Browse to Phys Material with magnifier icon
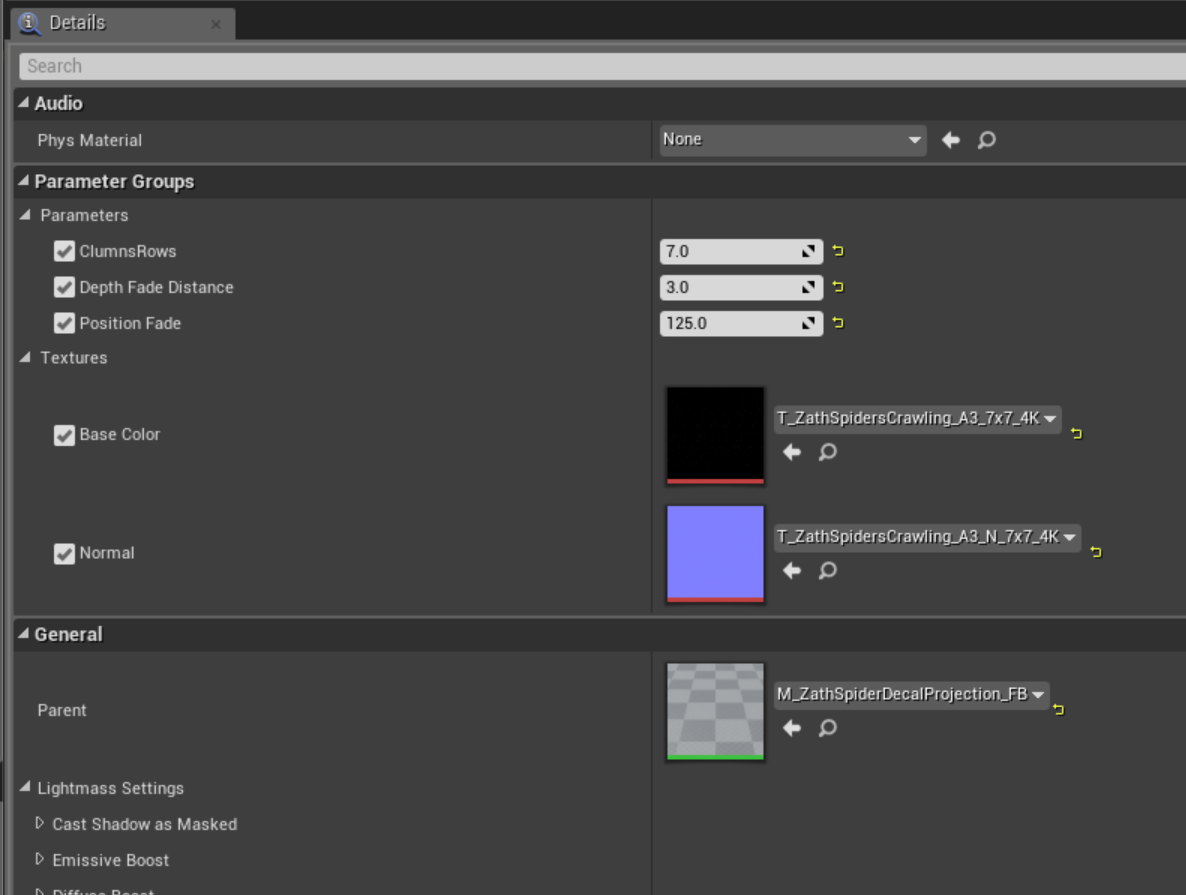 pos(986,140)
